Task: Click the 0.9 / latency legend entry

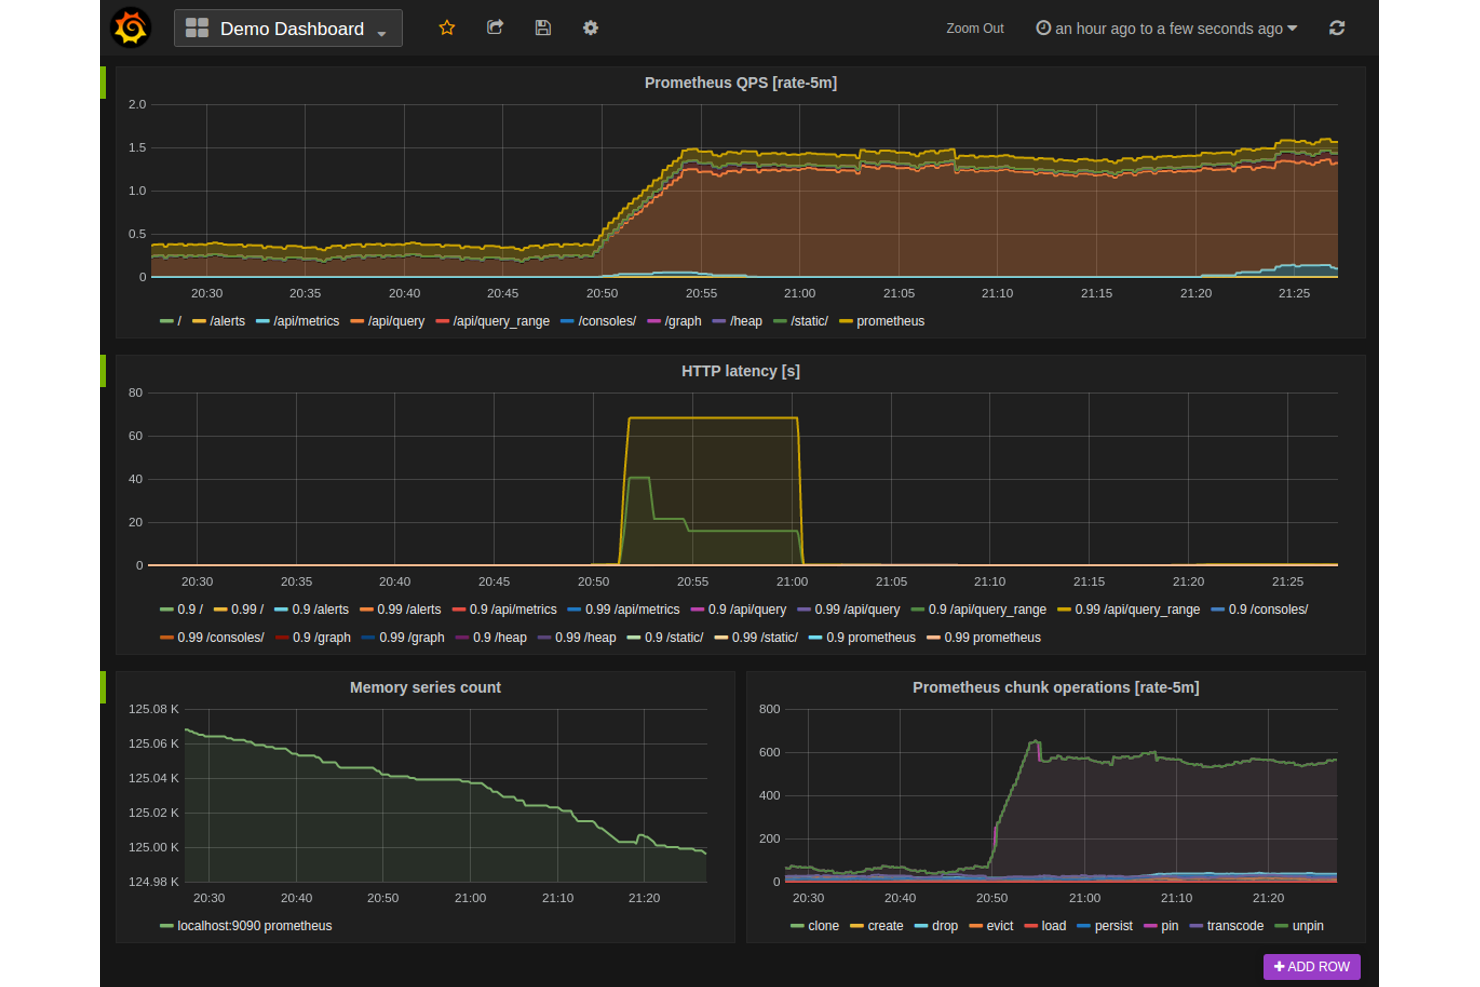Action: pos(190,609)
